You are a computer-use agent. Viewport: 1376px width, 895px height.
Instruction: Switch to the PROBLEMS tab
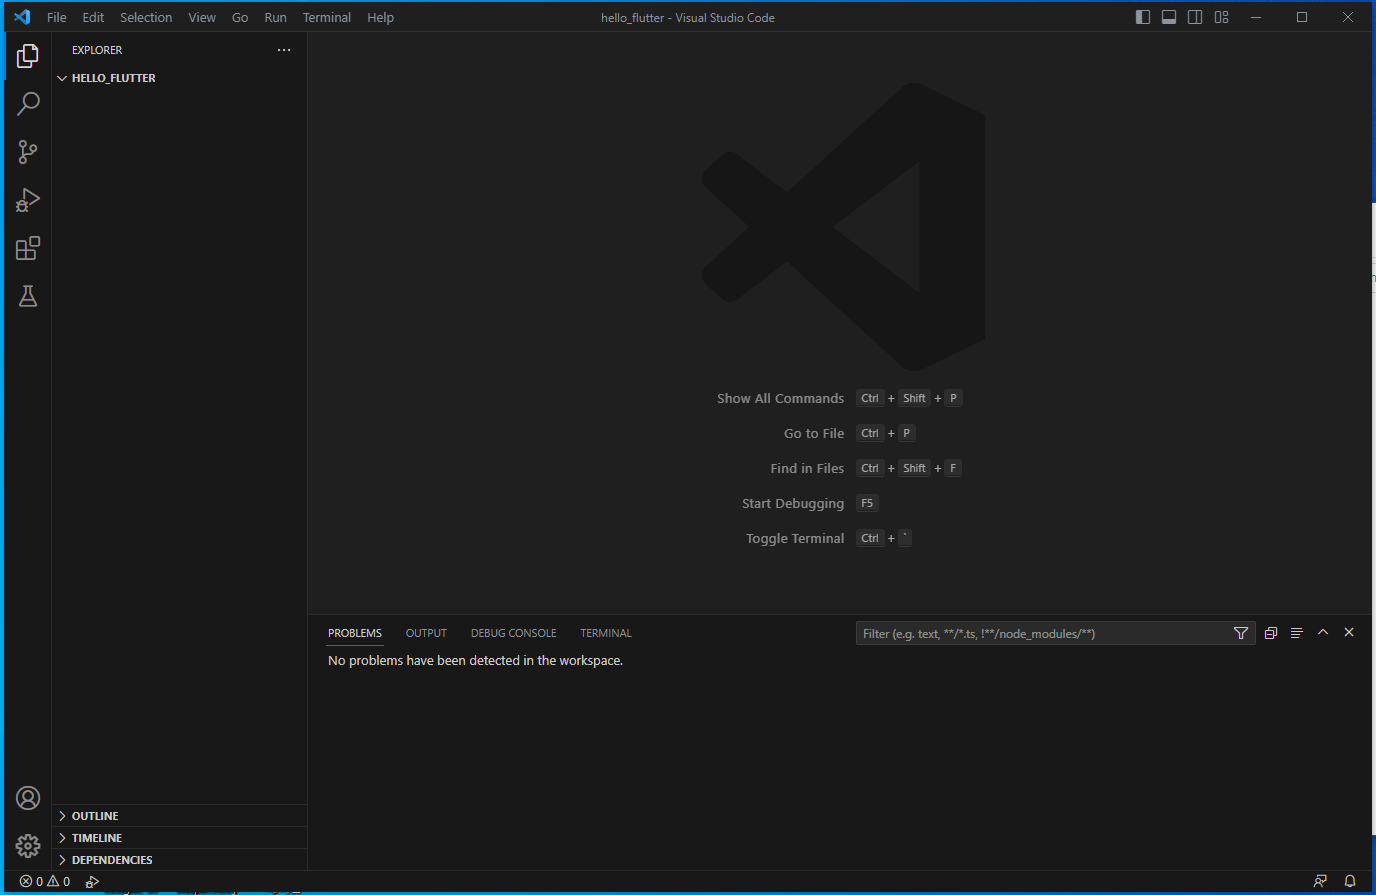point(355,633)
